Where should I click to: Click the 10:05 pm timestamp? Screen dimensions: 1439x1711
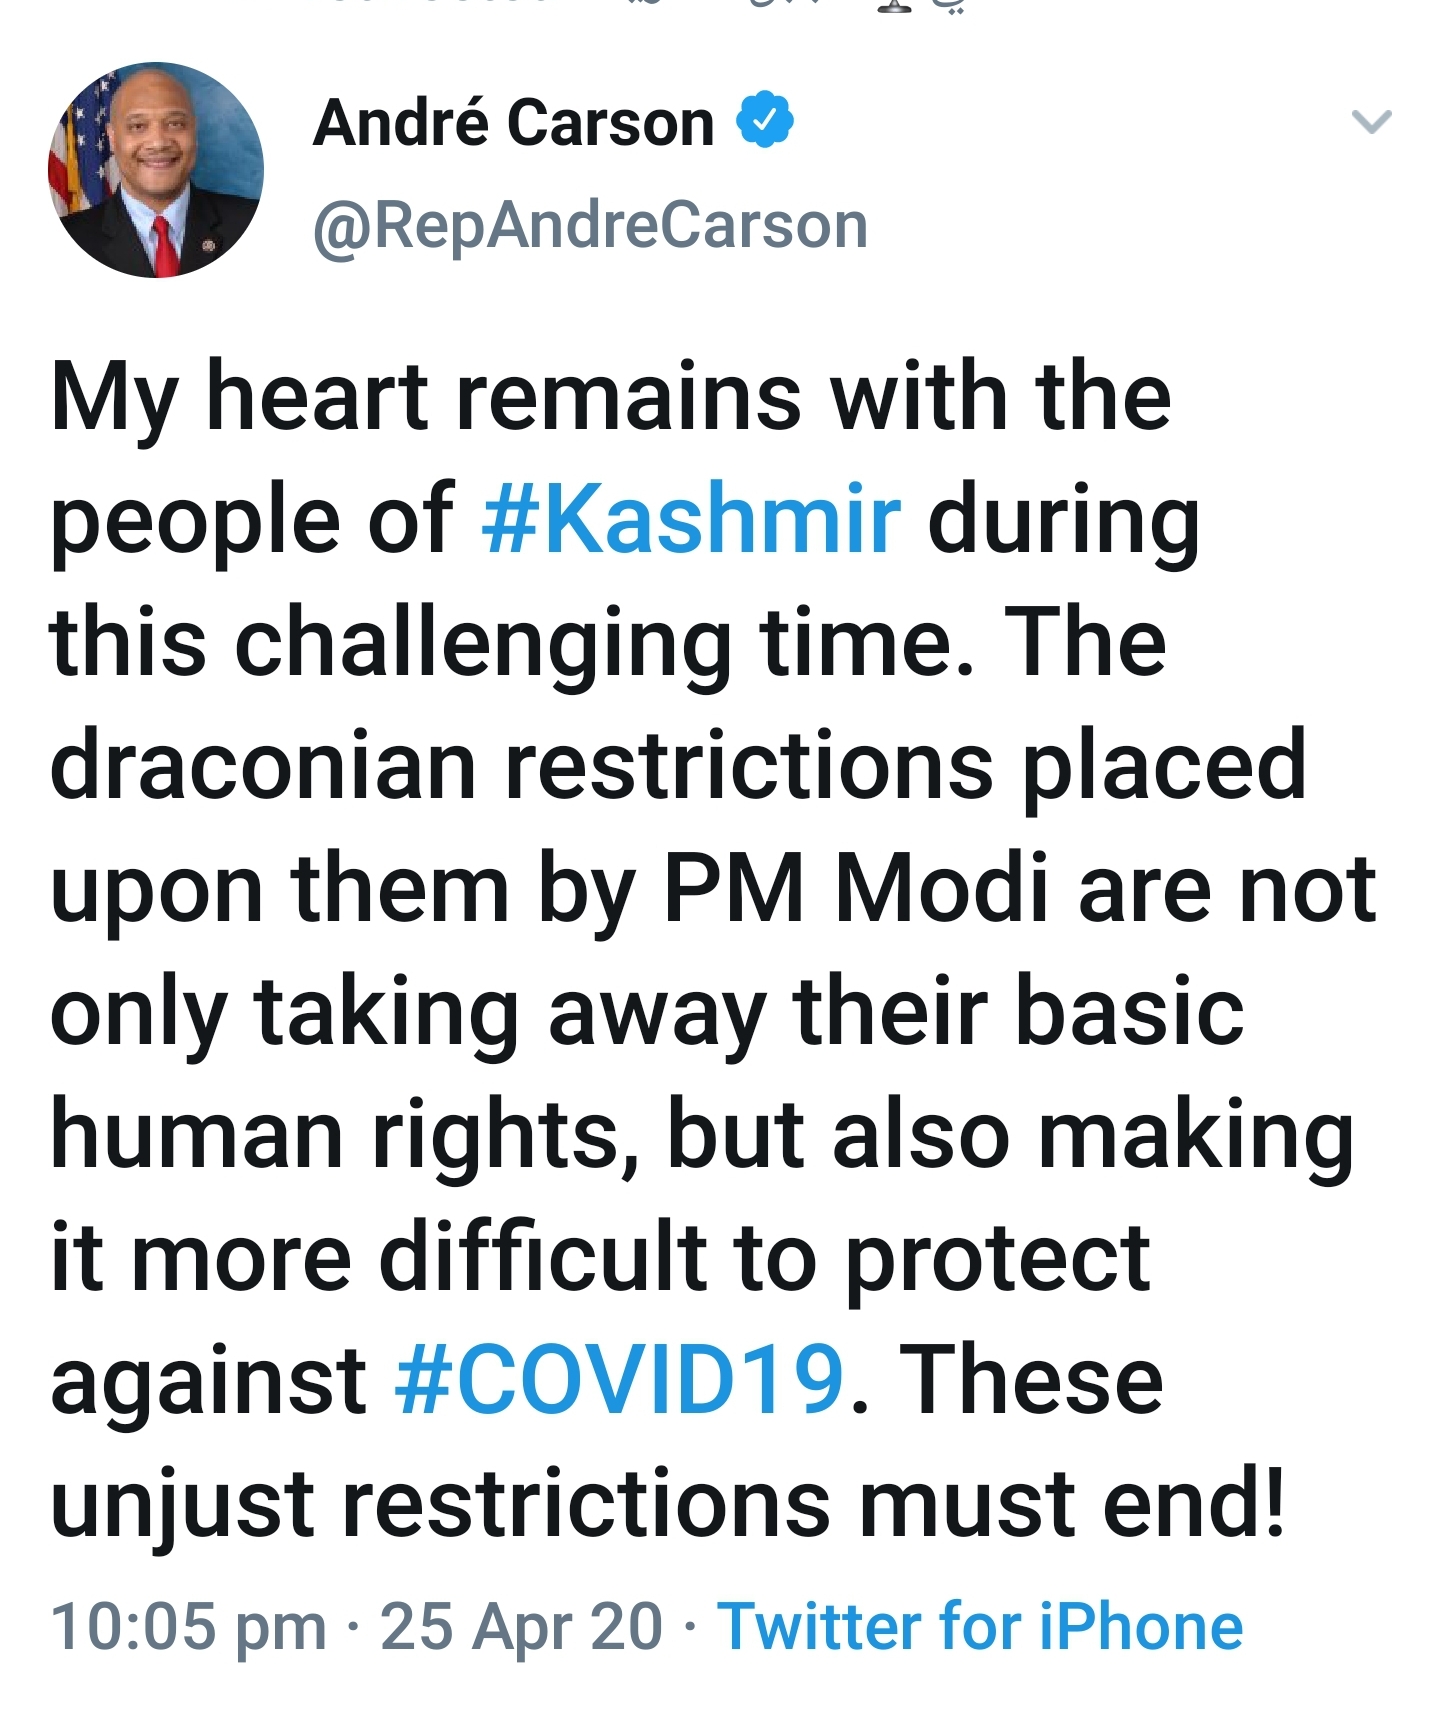(188, 1626)
